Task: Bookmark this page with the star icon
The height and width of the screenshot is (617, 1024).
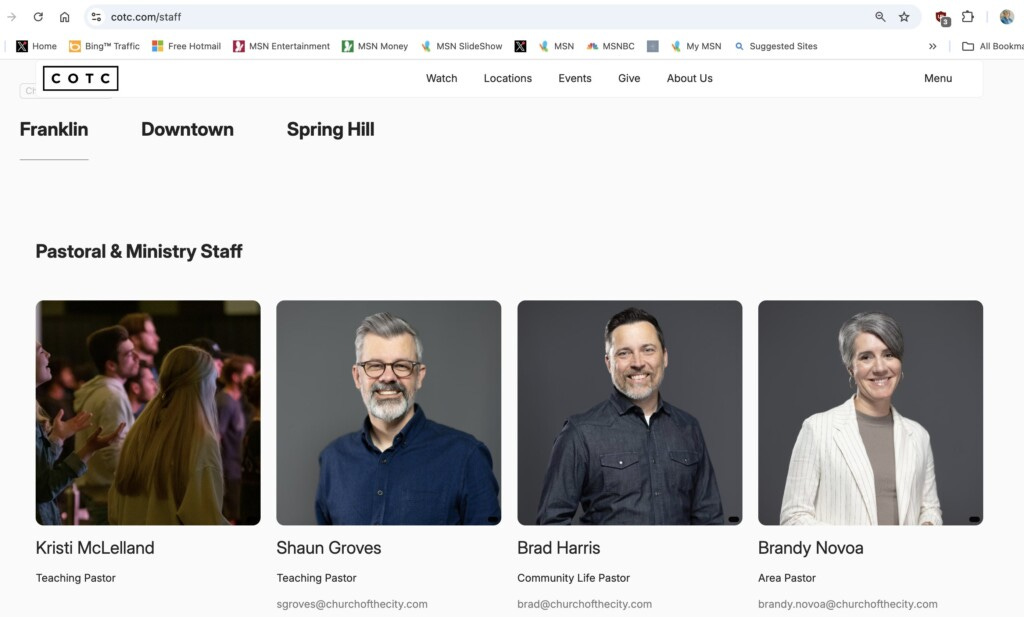Action: [x=904, y=17]
